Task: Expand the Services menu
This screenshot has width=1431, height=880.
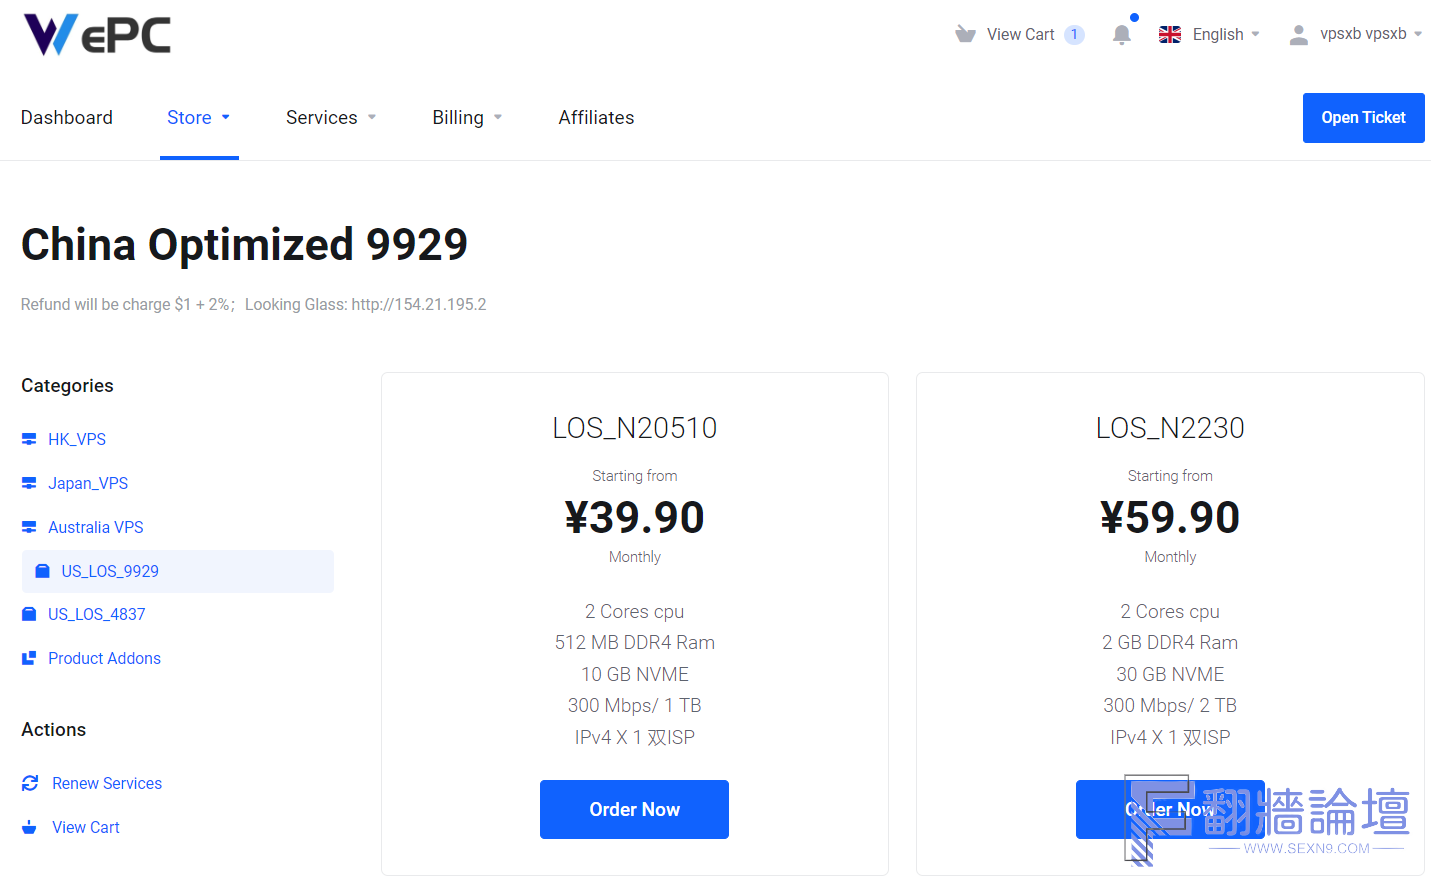Action: [331, 118]
